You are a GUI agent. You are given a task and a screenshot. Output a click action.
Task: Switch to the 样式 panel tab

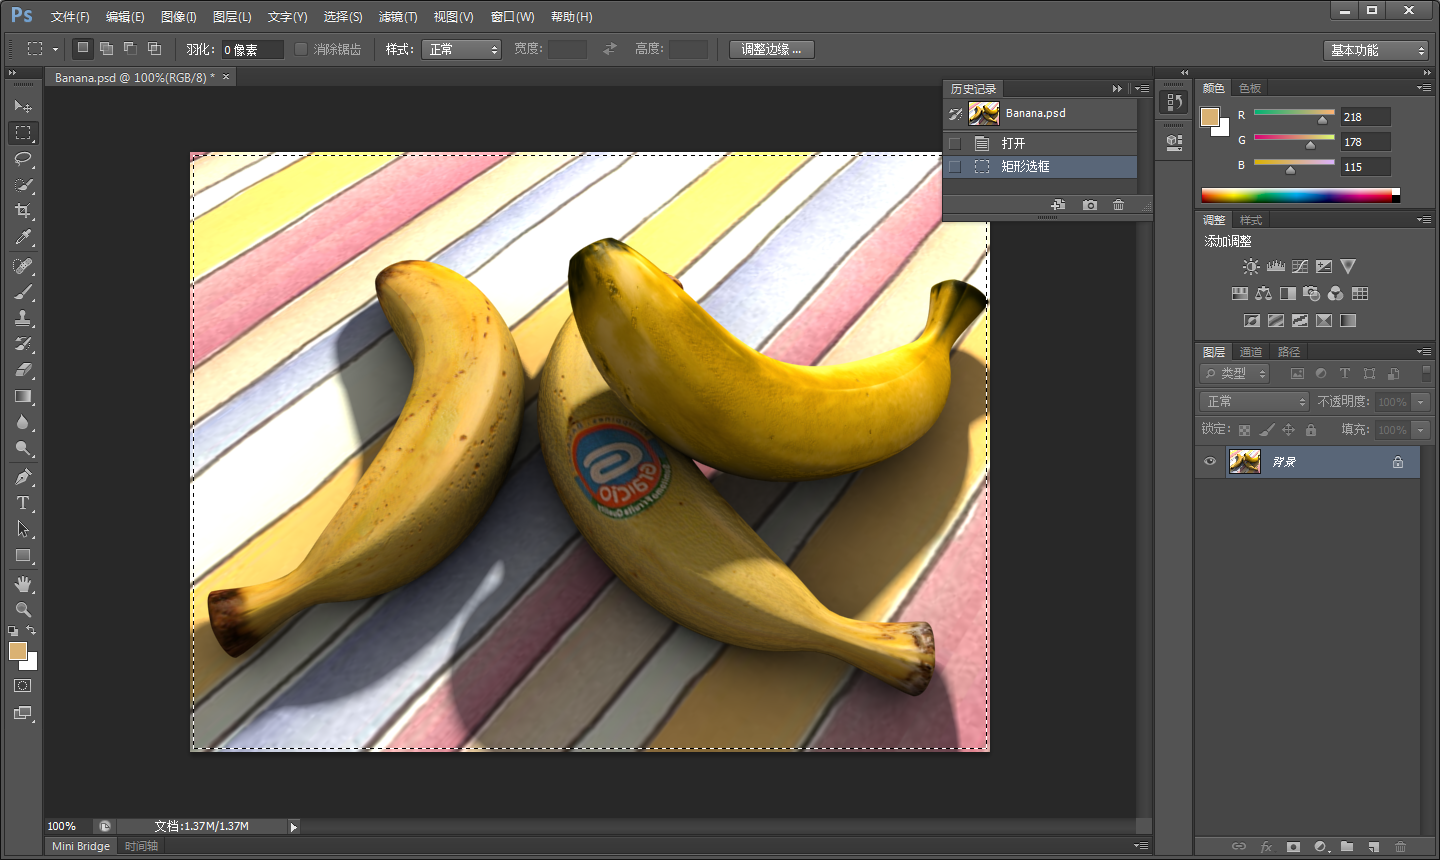[x=1251, y=220]
